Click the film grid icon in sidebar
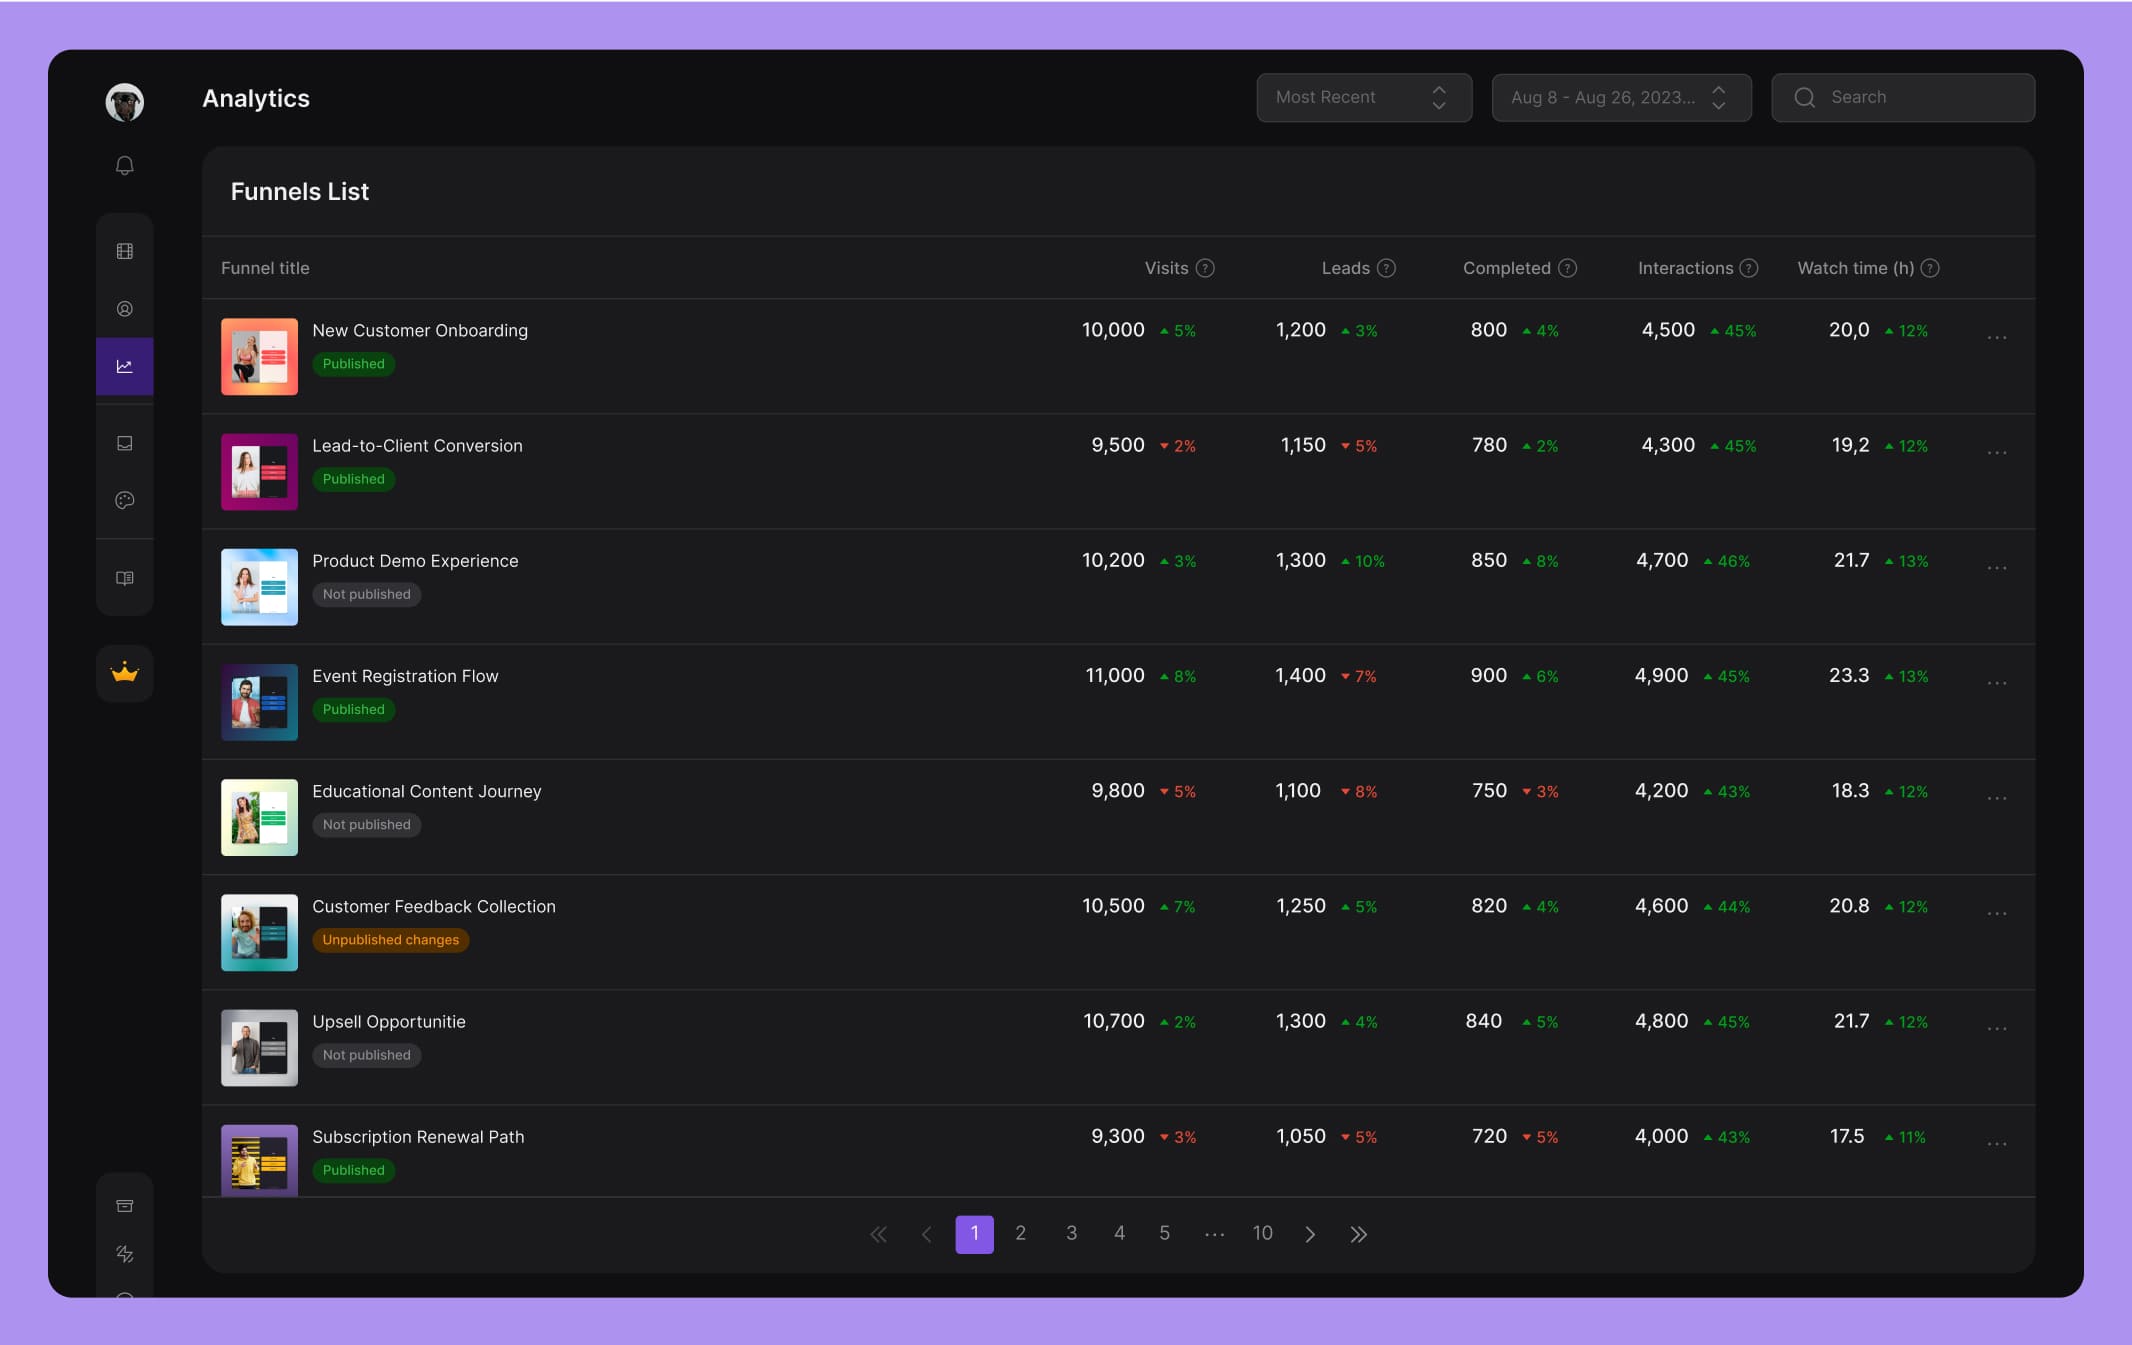The image size is (2132, 1345). pyautogui.click(x=124, y=251)
